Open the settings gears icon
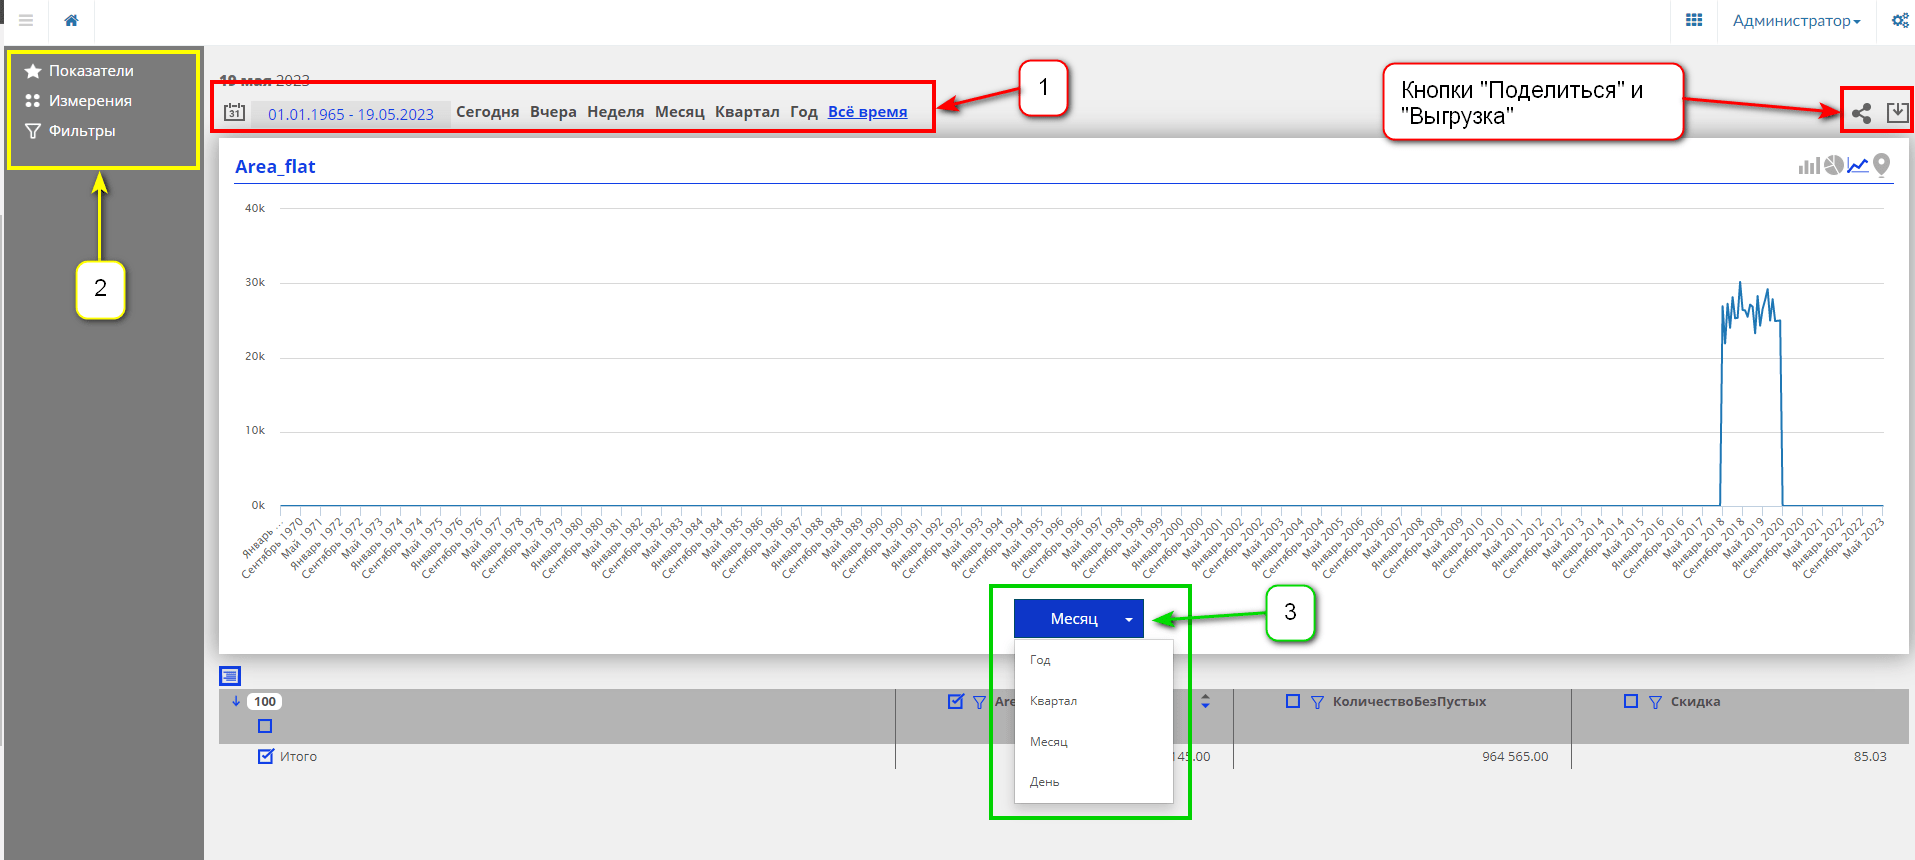Image resolution: width=1915 pixels, height=860 pixels. tap(1900, 20)
